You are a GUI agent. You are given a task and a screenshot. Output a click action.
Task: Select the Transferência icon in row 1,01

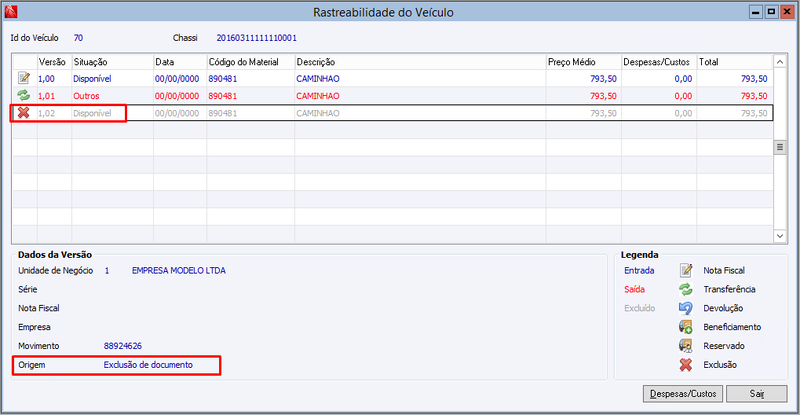pyautogui.click(x=23, y=95)
